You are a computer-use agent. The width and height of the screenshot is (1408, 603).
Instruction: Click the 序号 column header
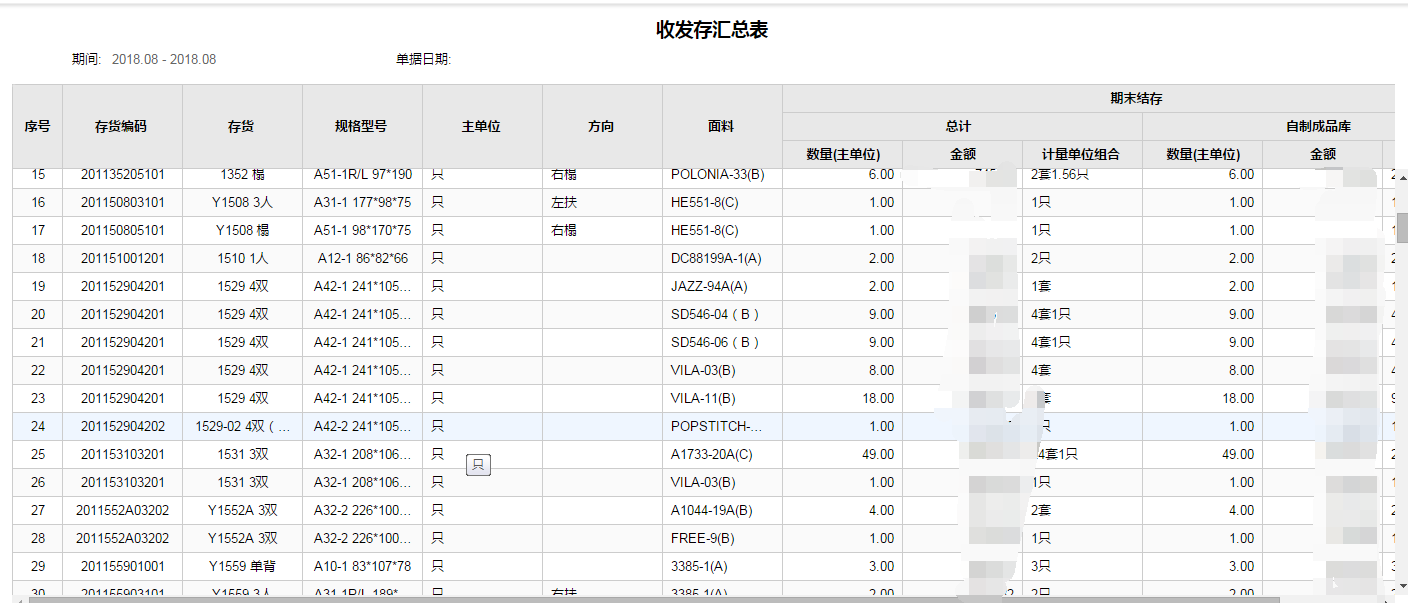tap(37, 126)
